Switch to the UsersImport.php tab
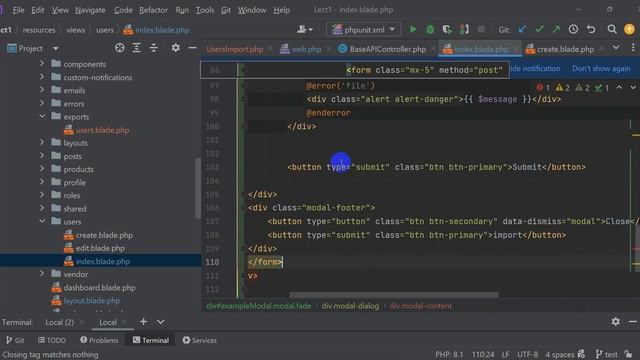This screenshot has height=360, width=640. tap(235, 49)
